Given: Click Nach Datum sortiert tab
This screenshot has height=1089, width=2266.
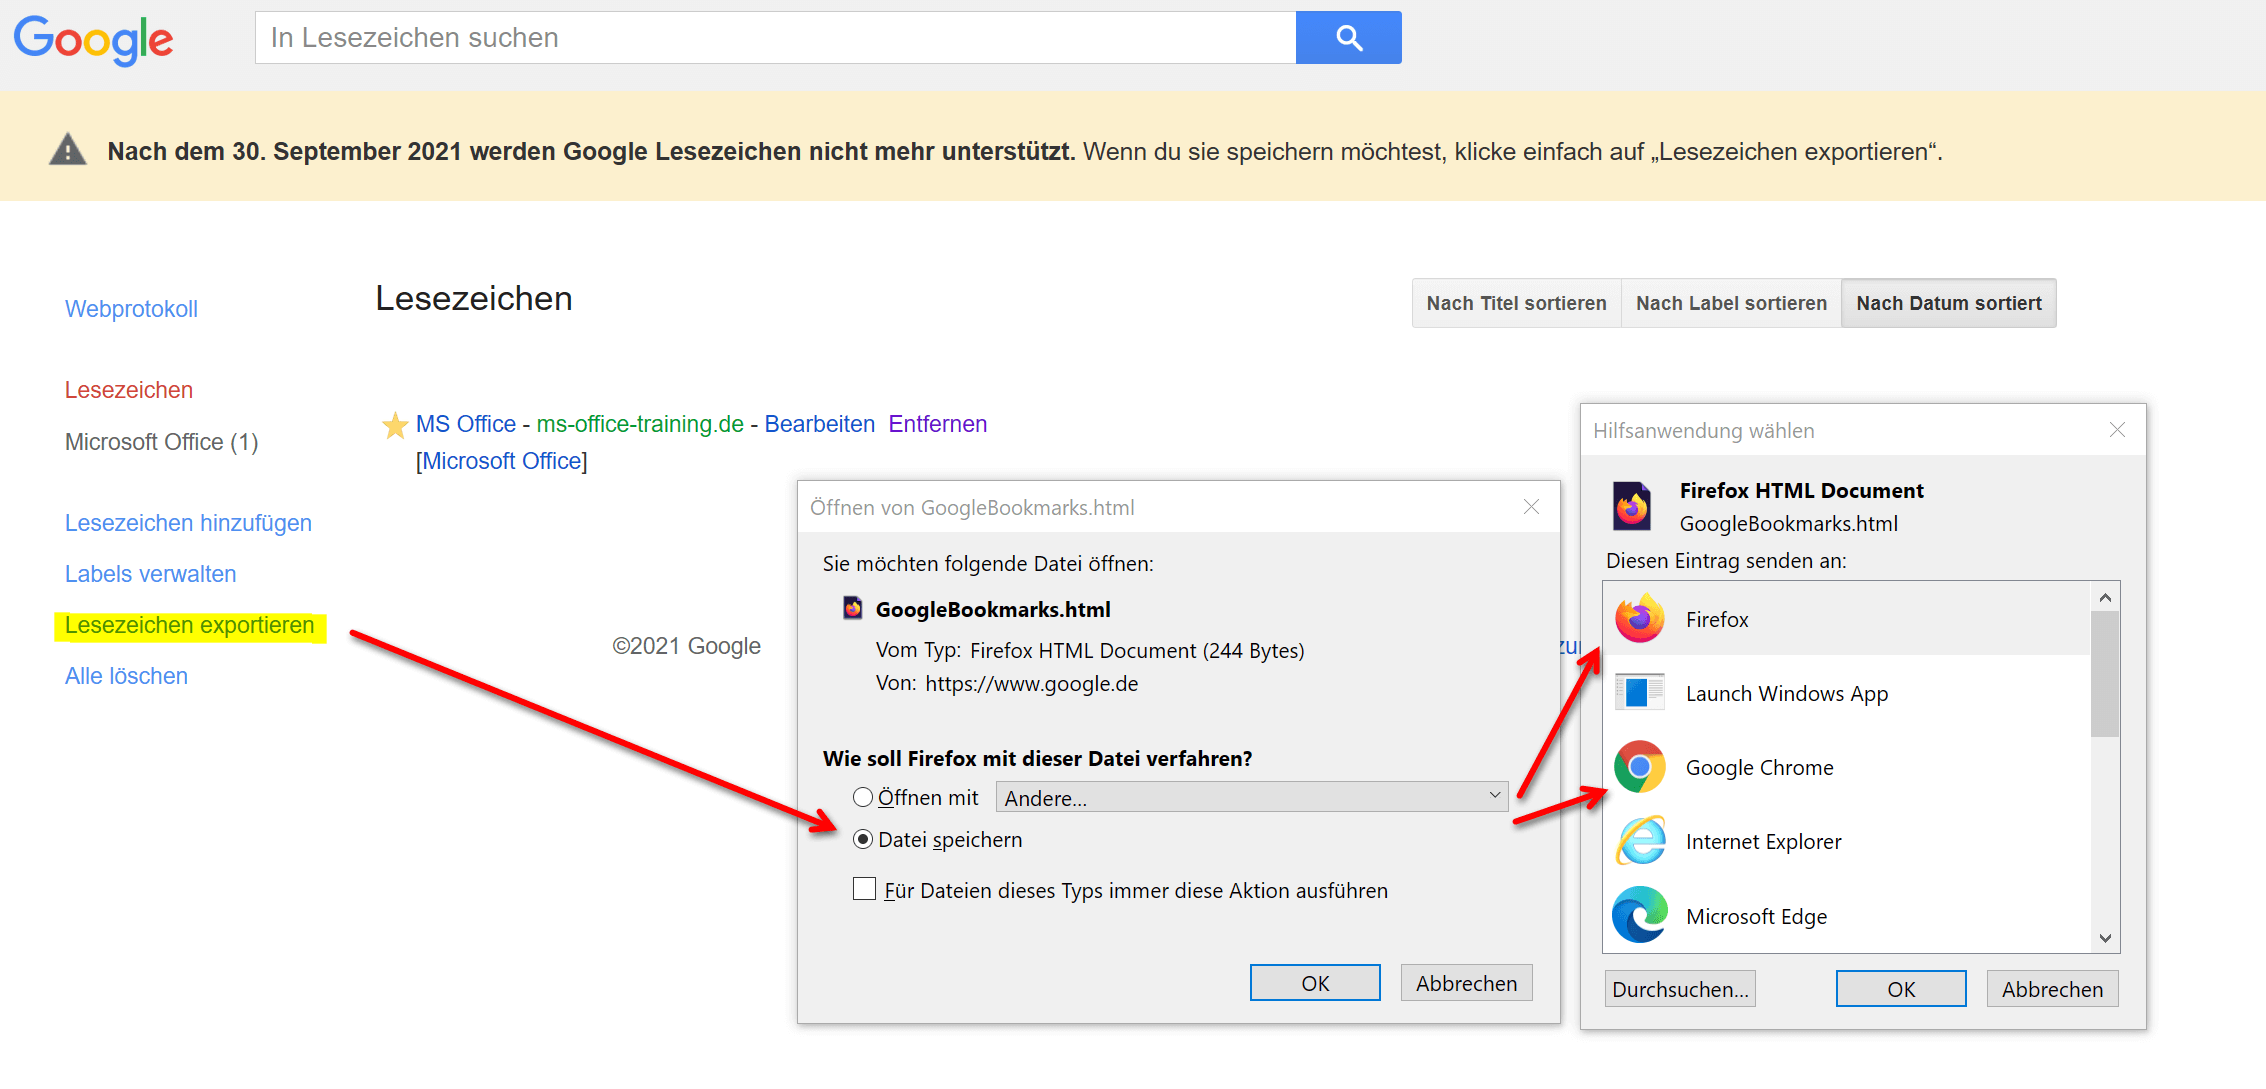Looking at the screenshot, I should pyautogui.click(x=1949, y=303).
